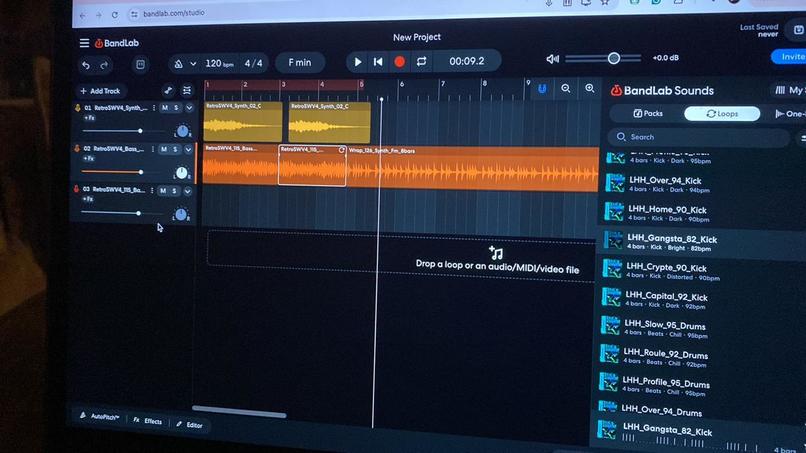The height and width of the screenshot is (453, 806).
Task: Select the Loops tab
Action: 722,114
